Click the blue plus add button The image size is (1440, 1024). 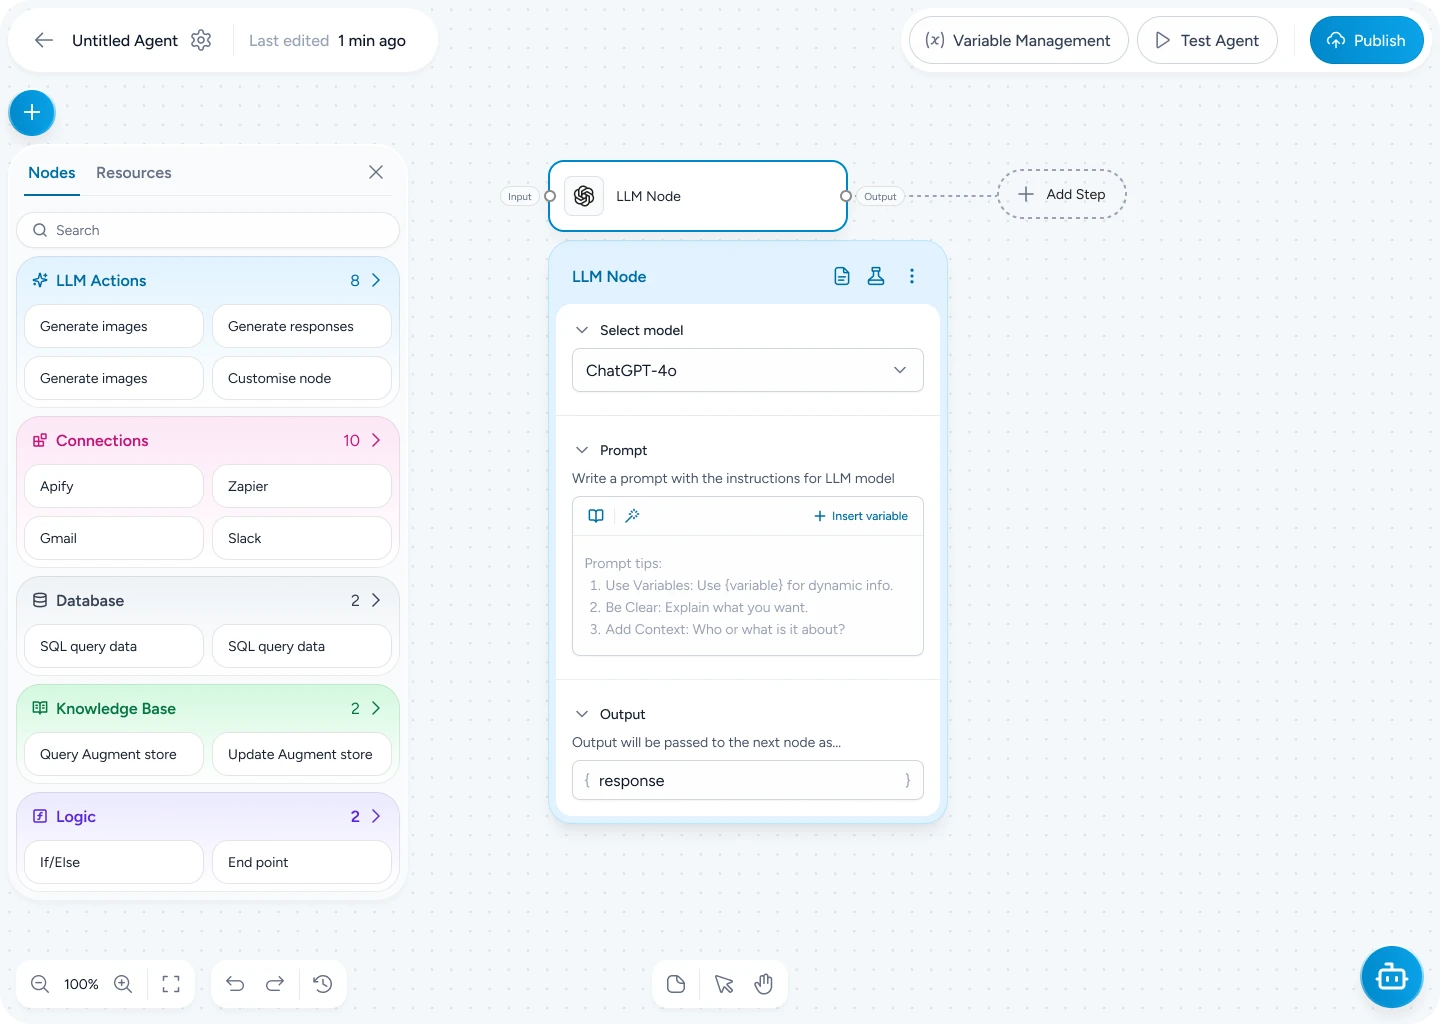click(x=32, y=113)
